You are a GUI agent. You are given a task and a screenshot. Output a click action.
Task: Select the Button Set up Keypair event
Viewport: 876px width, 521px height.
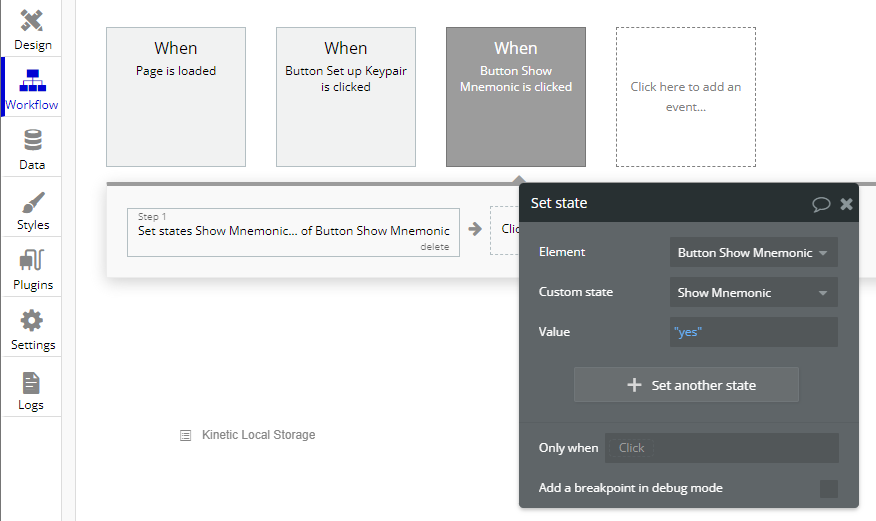[x=346, y=97]
